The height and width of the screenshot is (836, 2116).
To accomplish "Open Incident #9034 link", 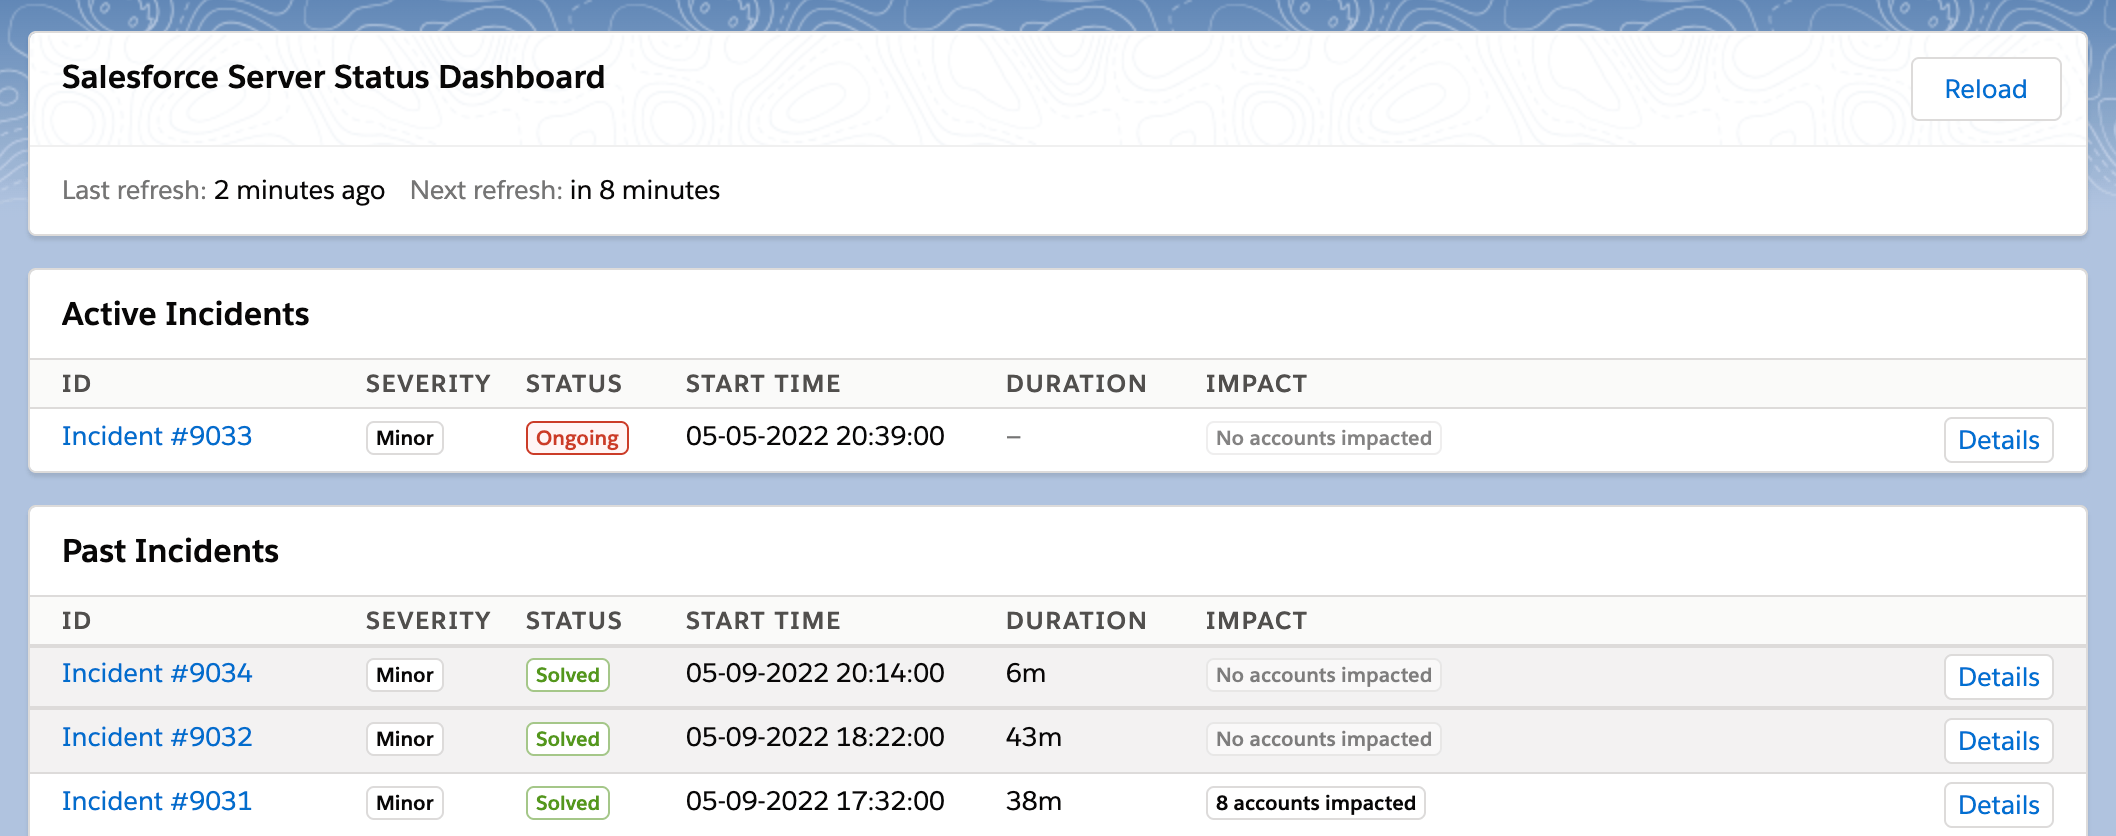I will (x=157, y=673).
